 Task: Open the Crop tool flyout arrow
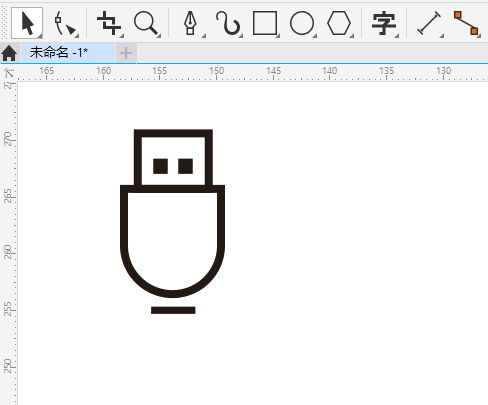pyautogui.click(x=122, y=36)
